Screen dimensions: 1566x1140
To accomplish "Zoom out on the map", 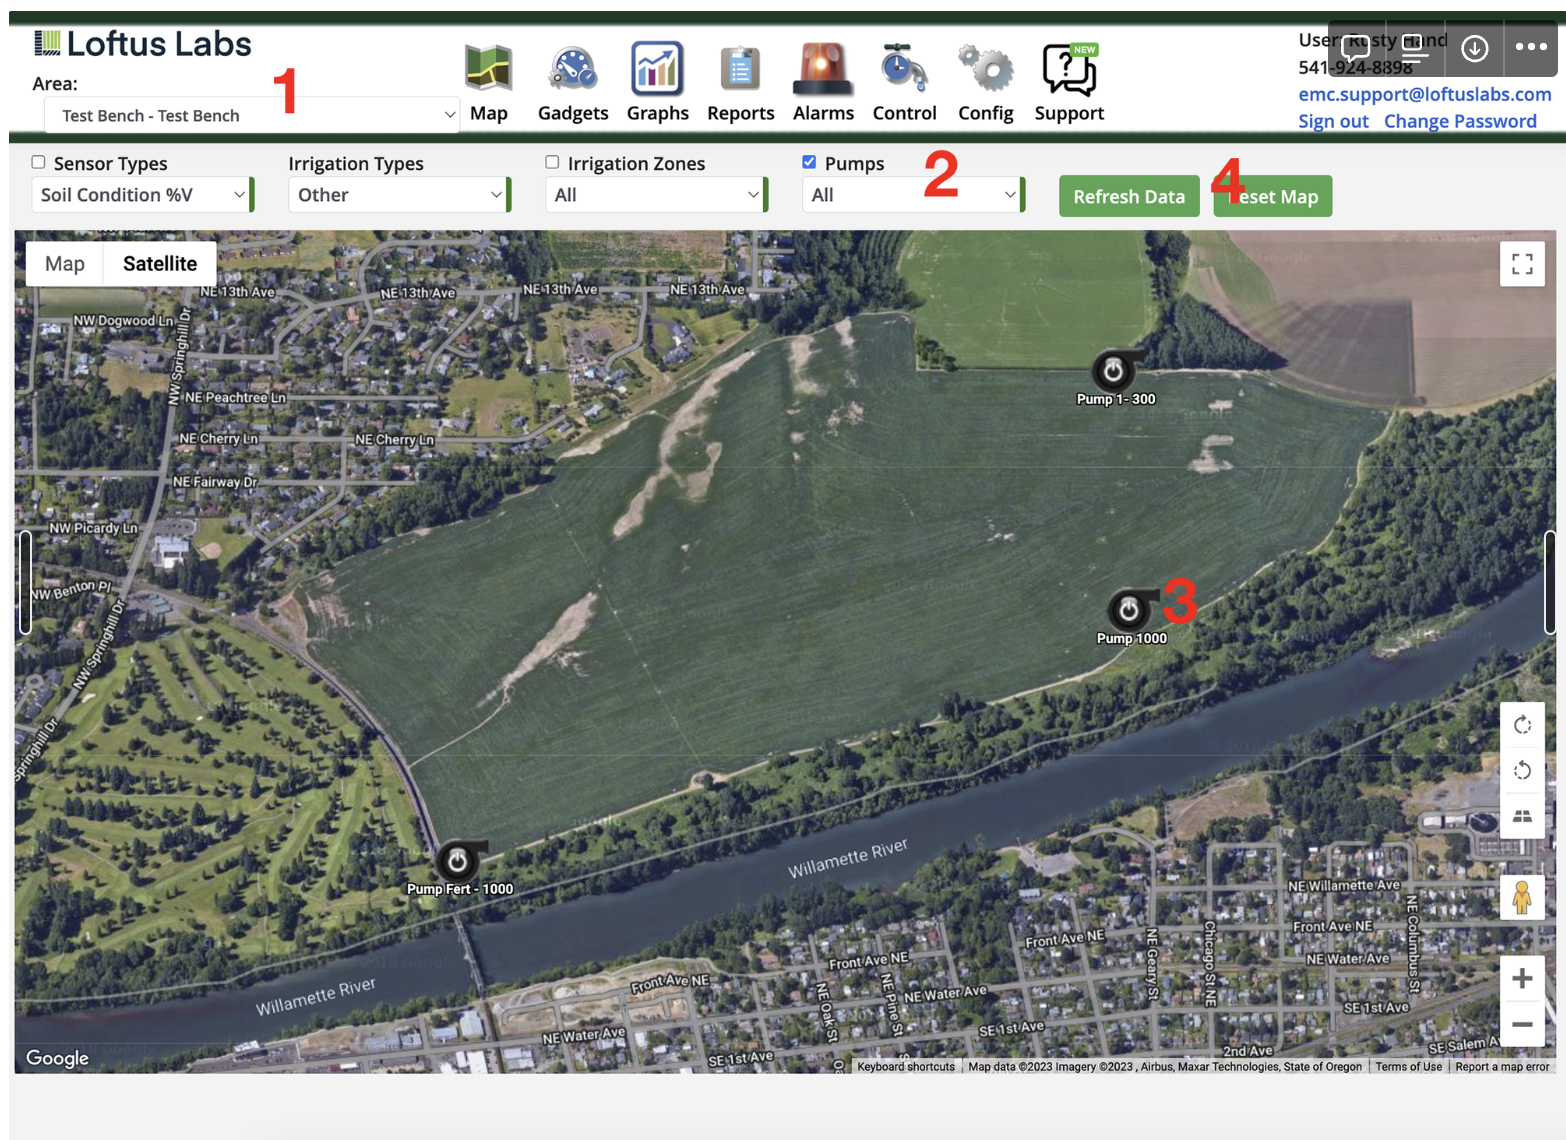I will [x=1522, y=1024].
